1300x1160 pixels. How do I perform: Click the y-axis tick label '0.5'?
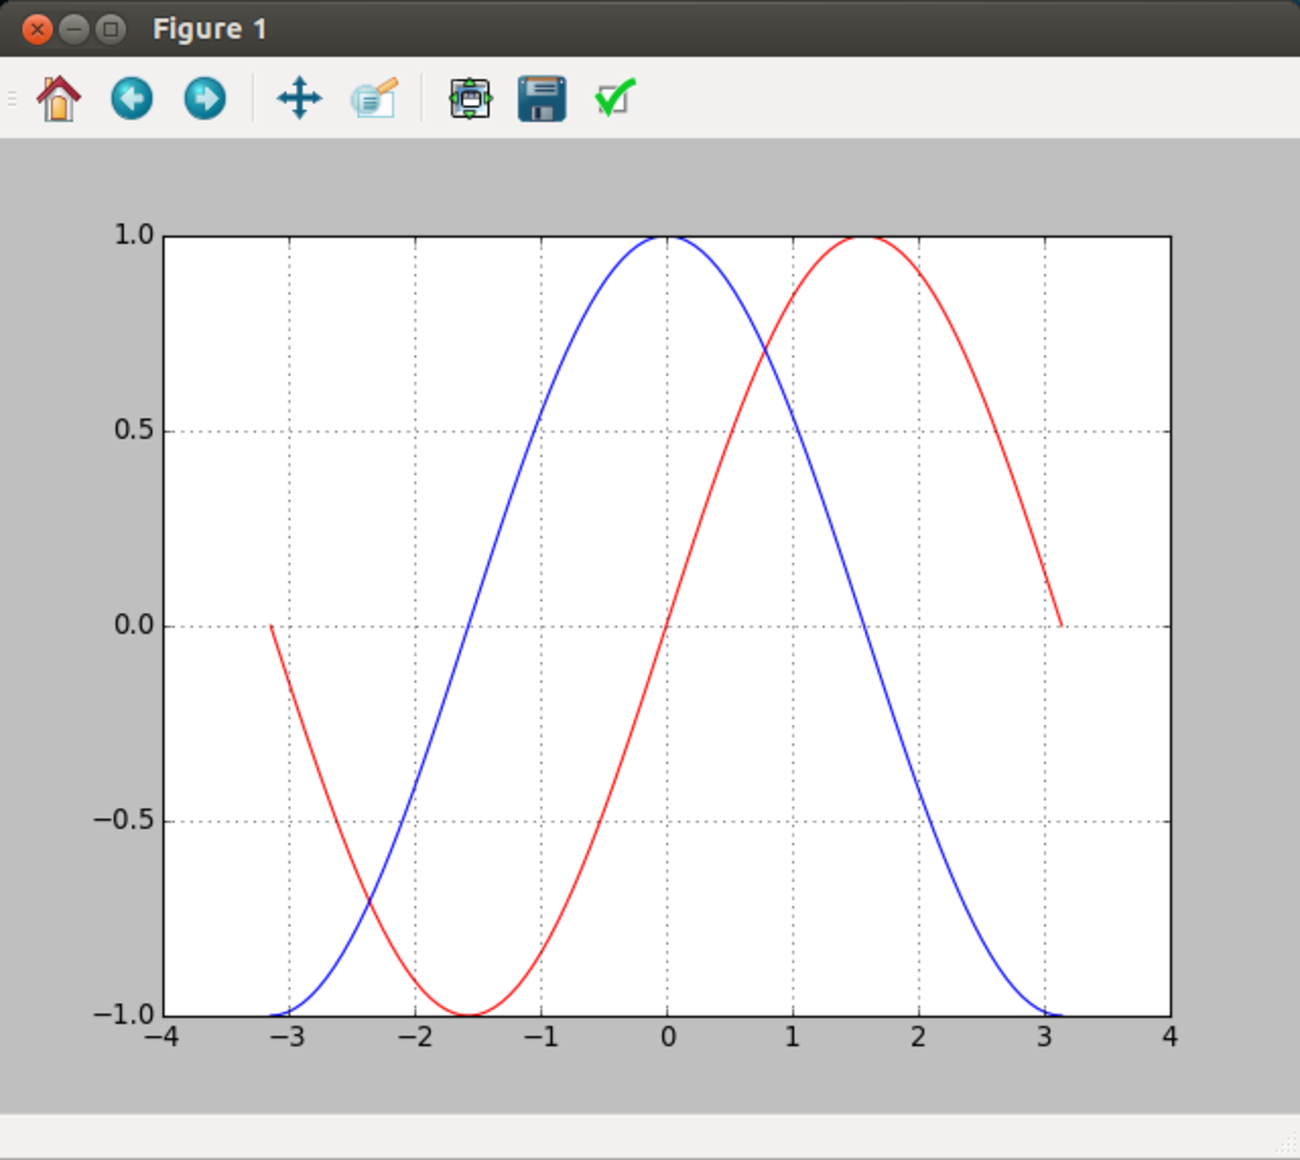click(x=134, y=431)
